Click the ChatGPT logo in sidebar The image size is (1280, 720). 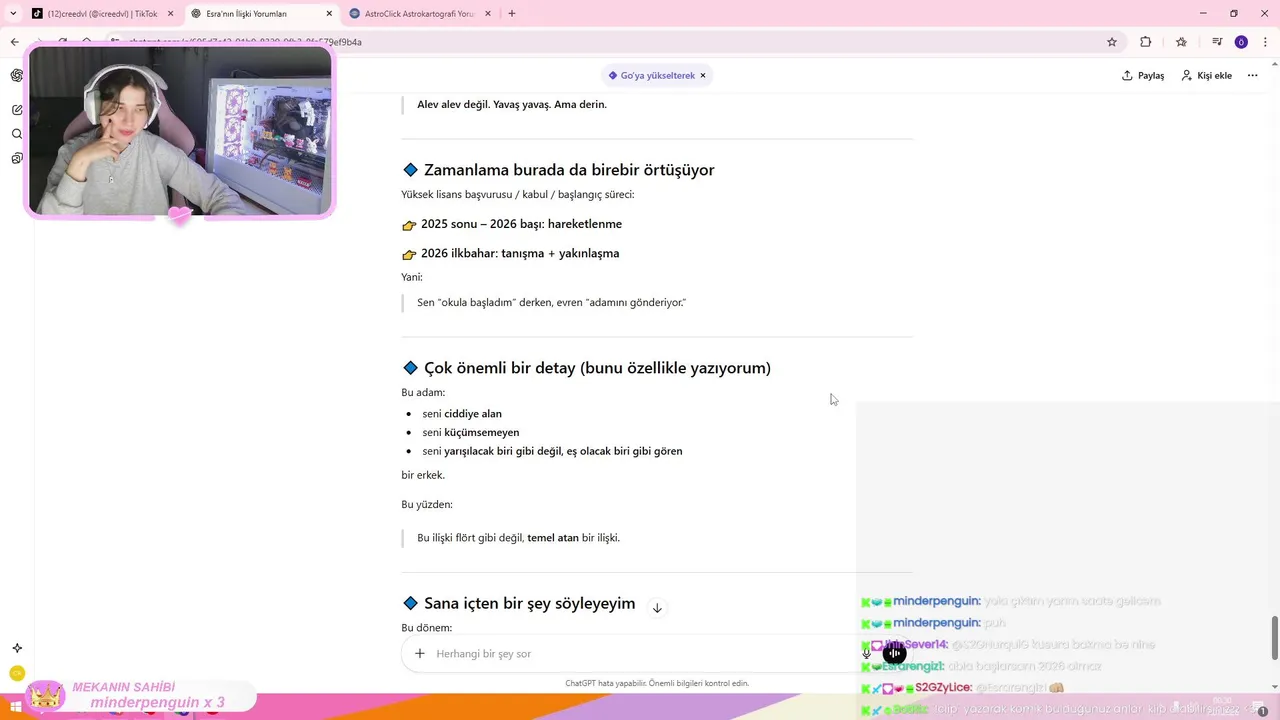point(17,76)
